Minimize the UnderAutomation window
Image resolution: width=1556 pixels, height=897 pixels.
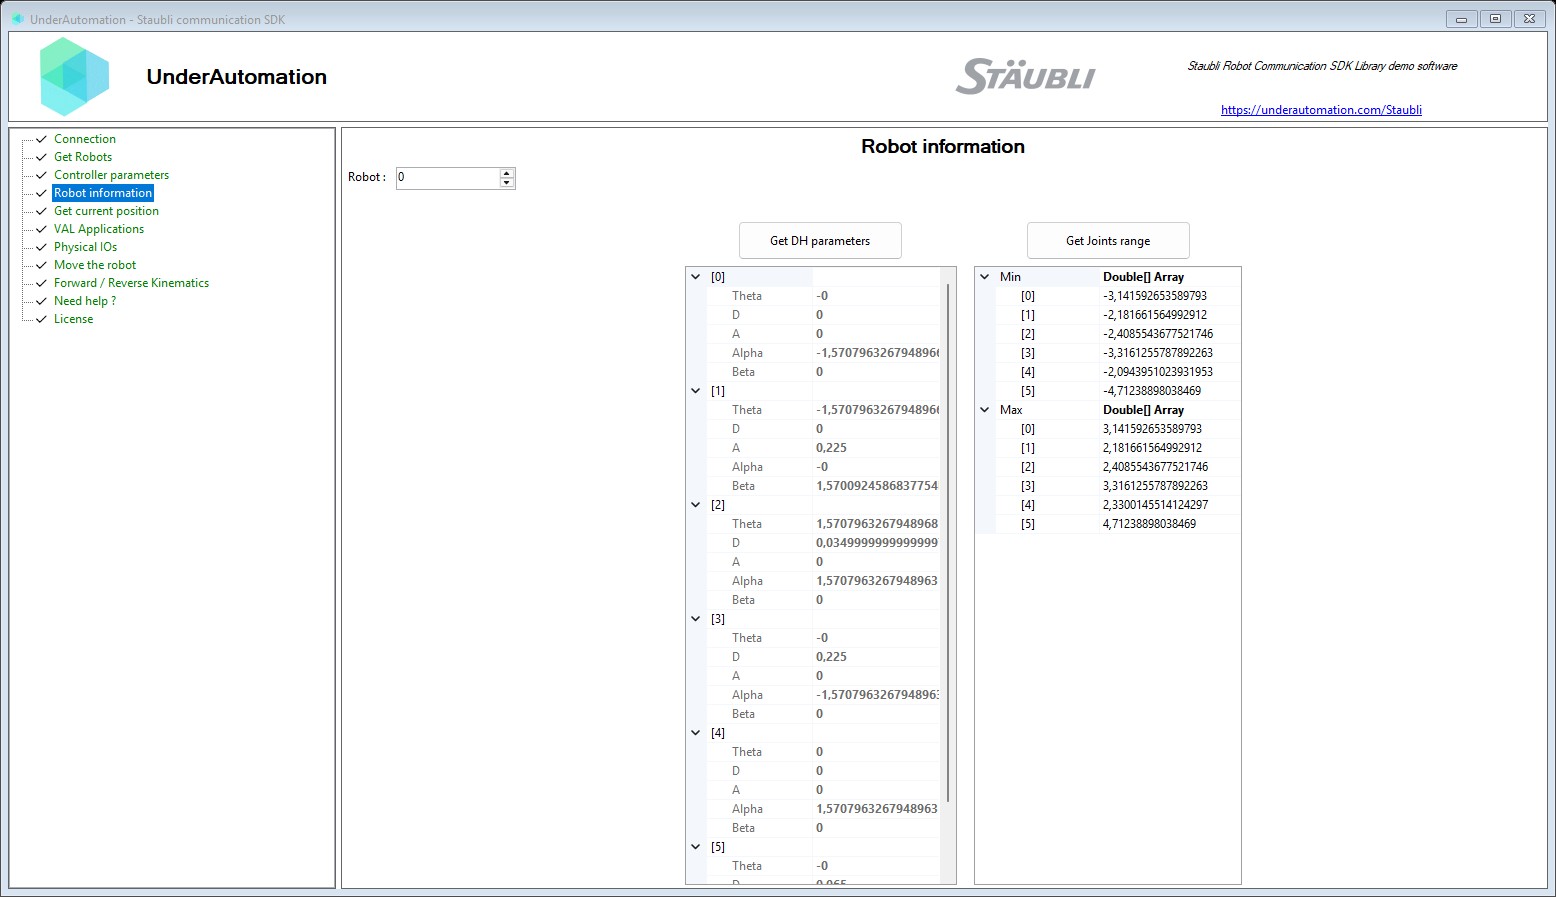tap(1462, 19)
